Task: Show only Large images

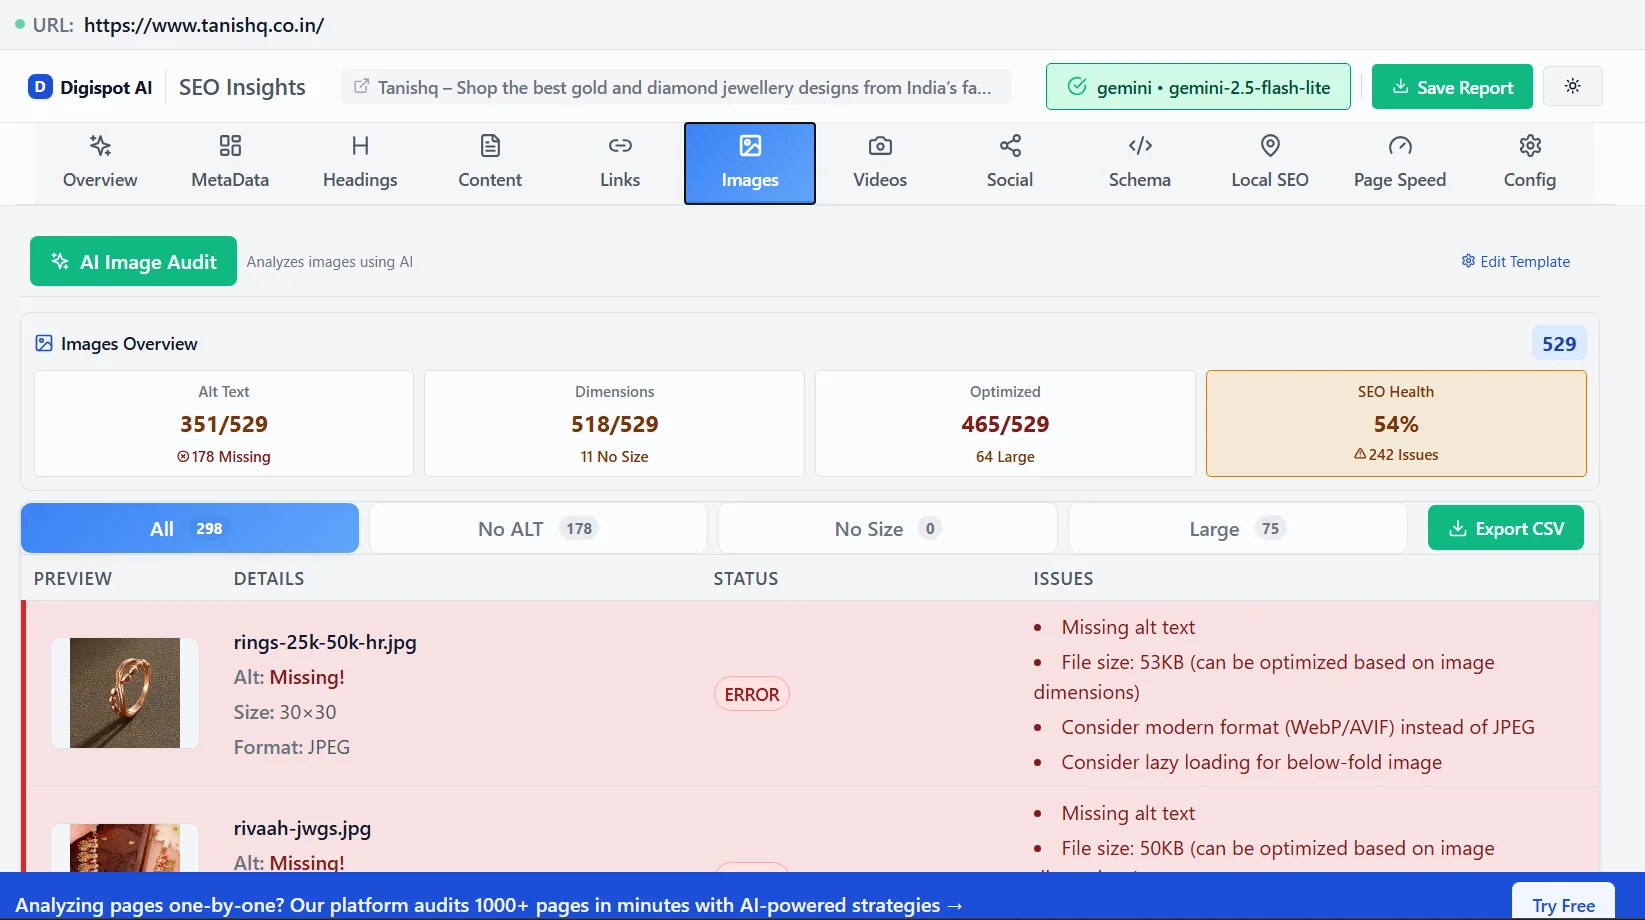Action: click(x=1236, y=528)
